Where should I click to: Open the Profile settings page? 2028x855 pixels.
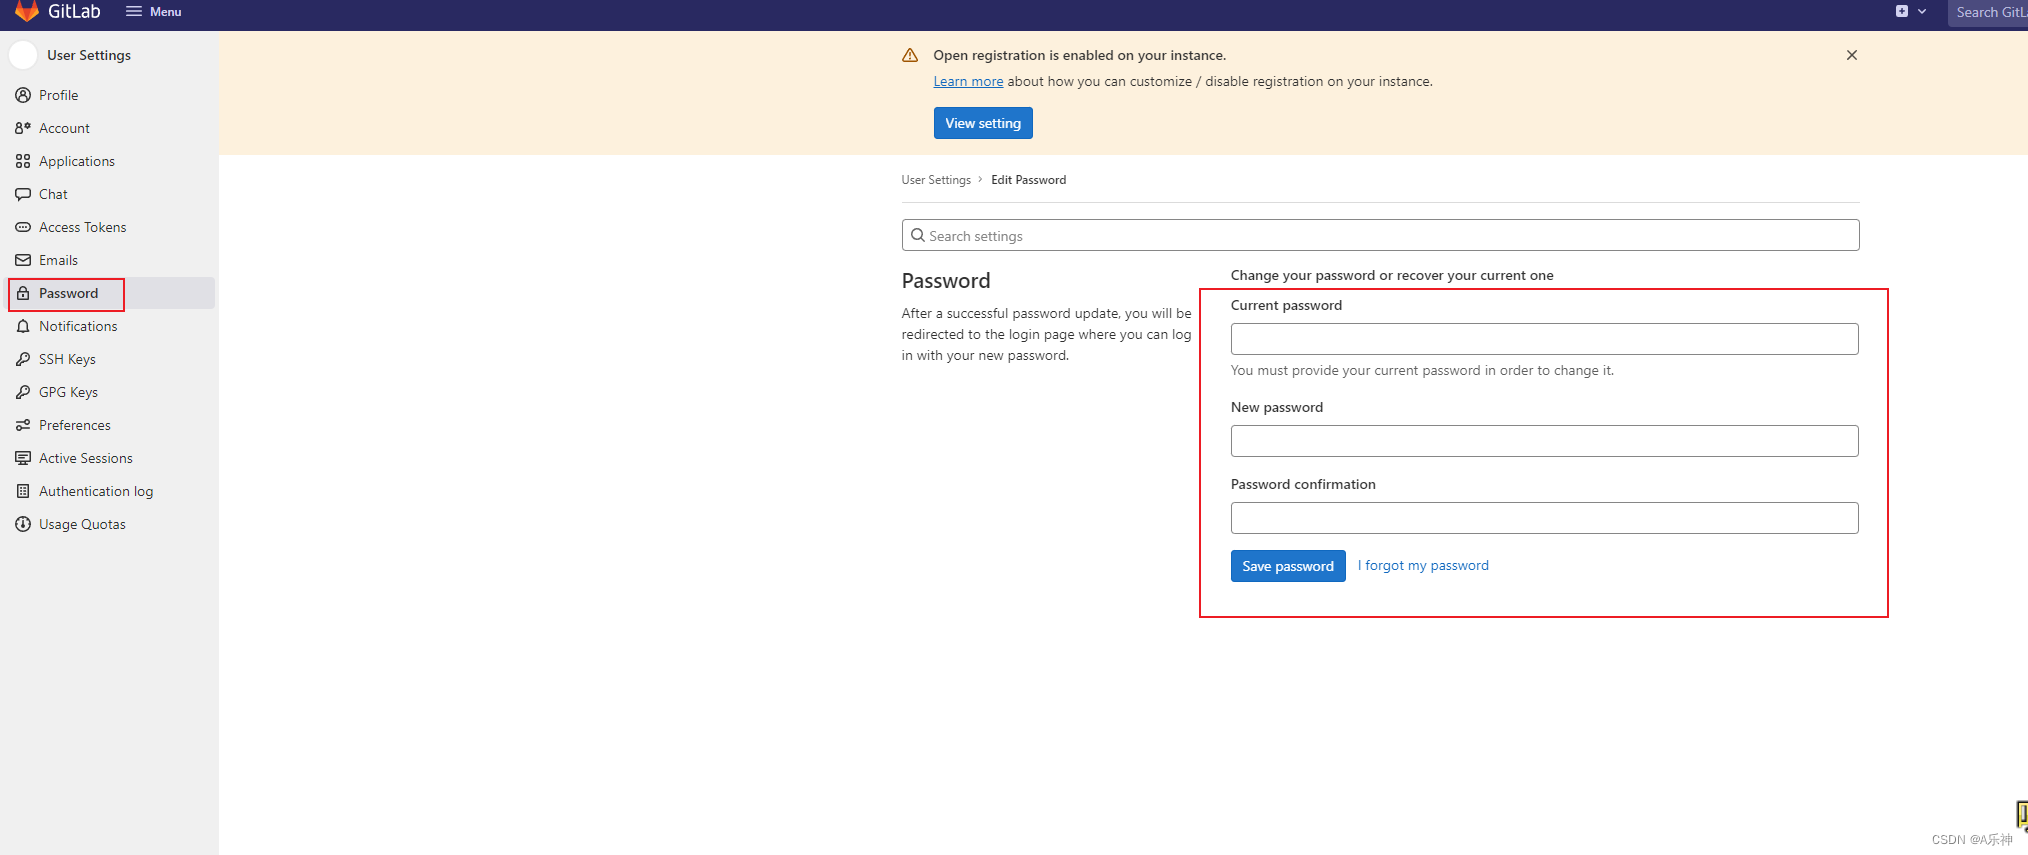point(110,95)
